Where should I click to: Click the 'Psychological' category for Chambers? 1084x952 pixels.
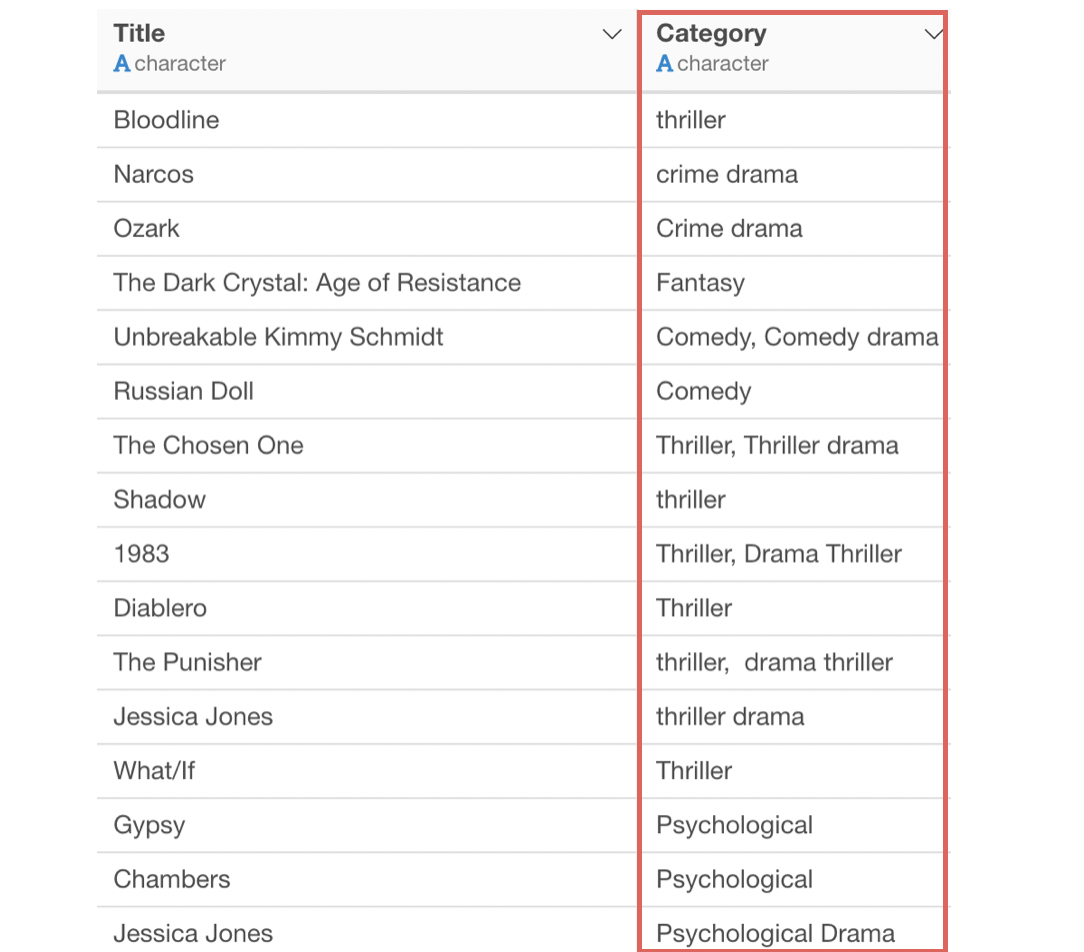pos(794,879)
